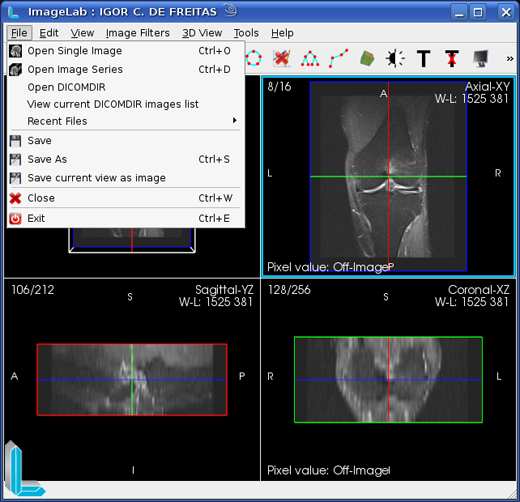Select View current DICOMDIR images list

[126, 104]
